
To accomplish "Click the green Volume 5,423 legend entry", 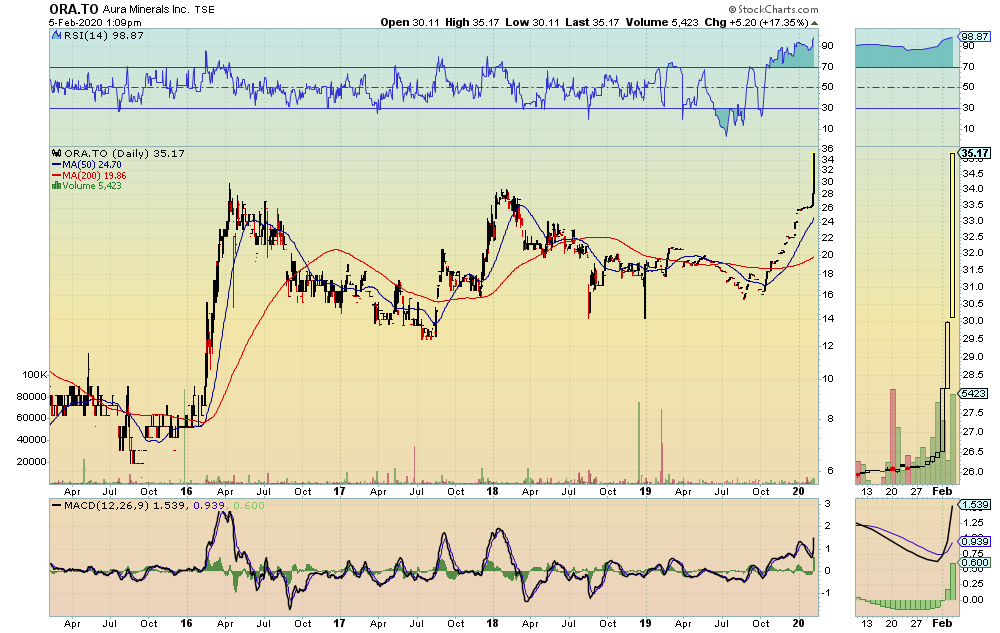I will point(91,186).
